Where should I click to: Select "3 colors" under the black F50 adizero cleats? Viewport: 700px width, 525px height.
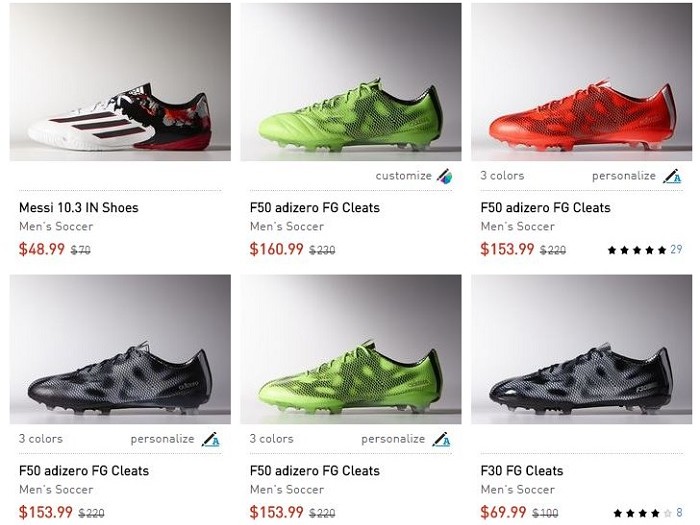[41, 439]
